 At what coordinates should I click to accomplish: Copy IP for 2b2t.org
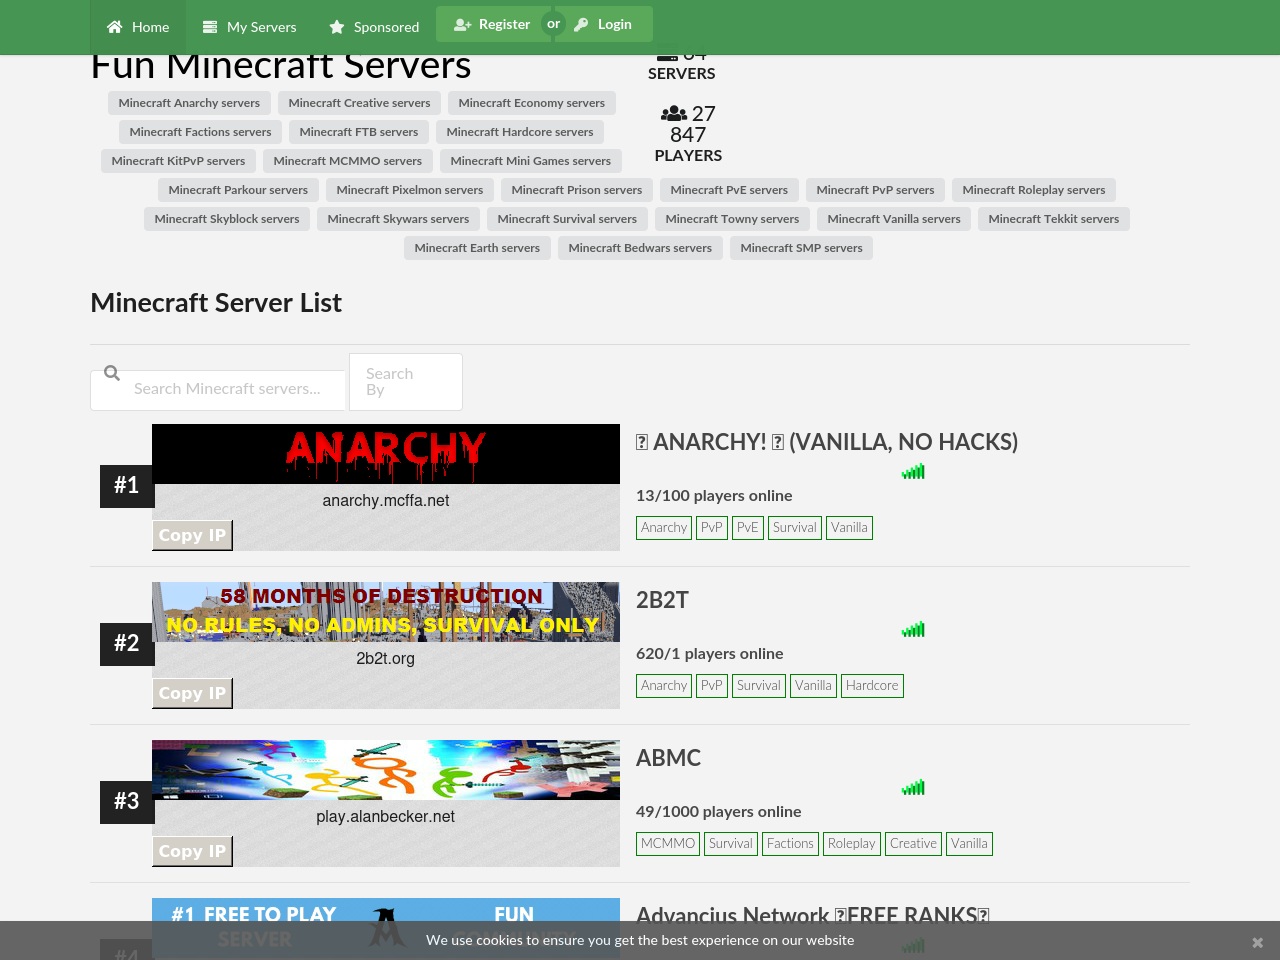point(192,693)
